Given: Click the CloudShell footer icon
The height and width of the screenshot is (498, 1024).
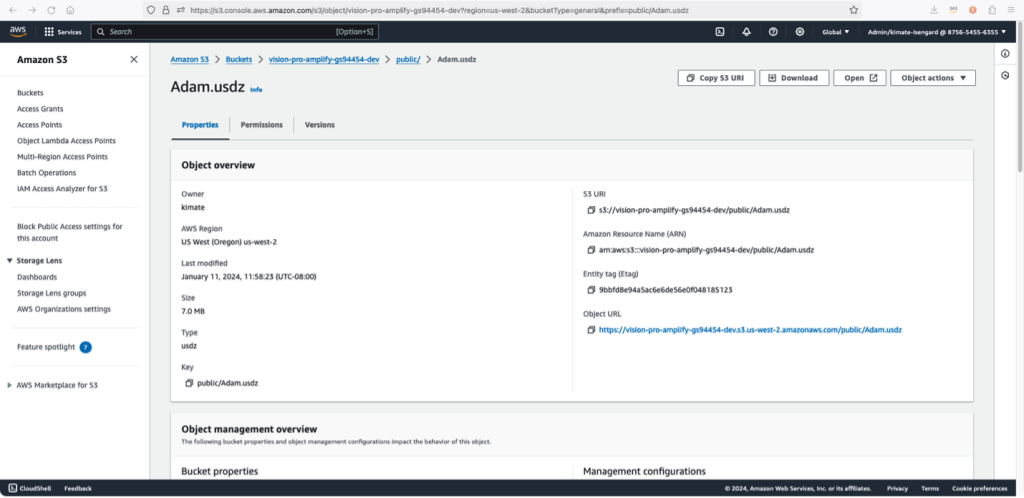Looking at the screenshot, I should tap(13, 488).
